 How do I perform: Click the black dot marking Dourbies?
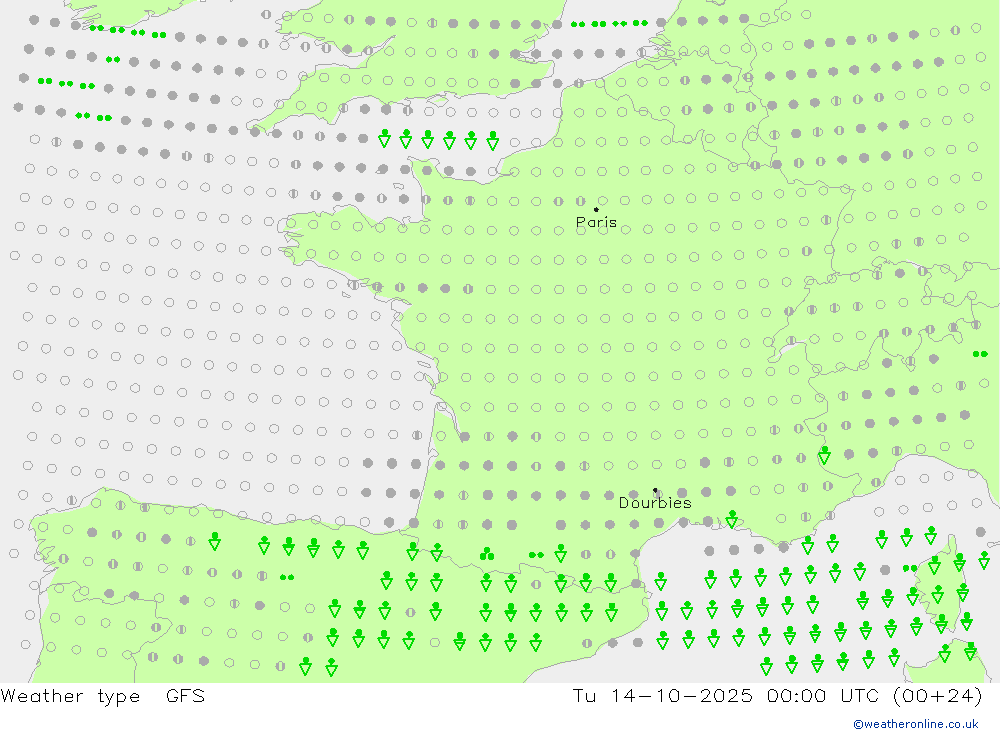tap(655, 490)
